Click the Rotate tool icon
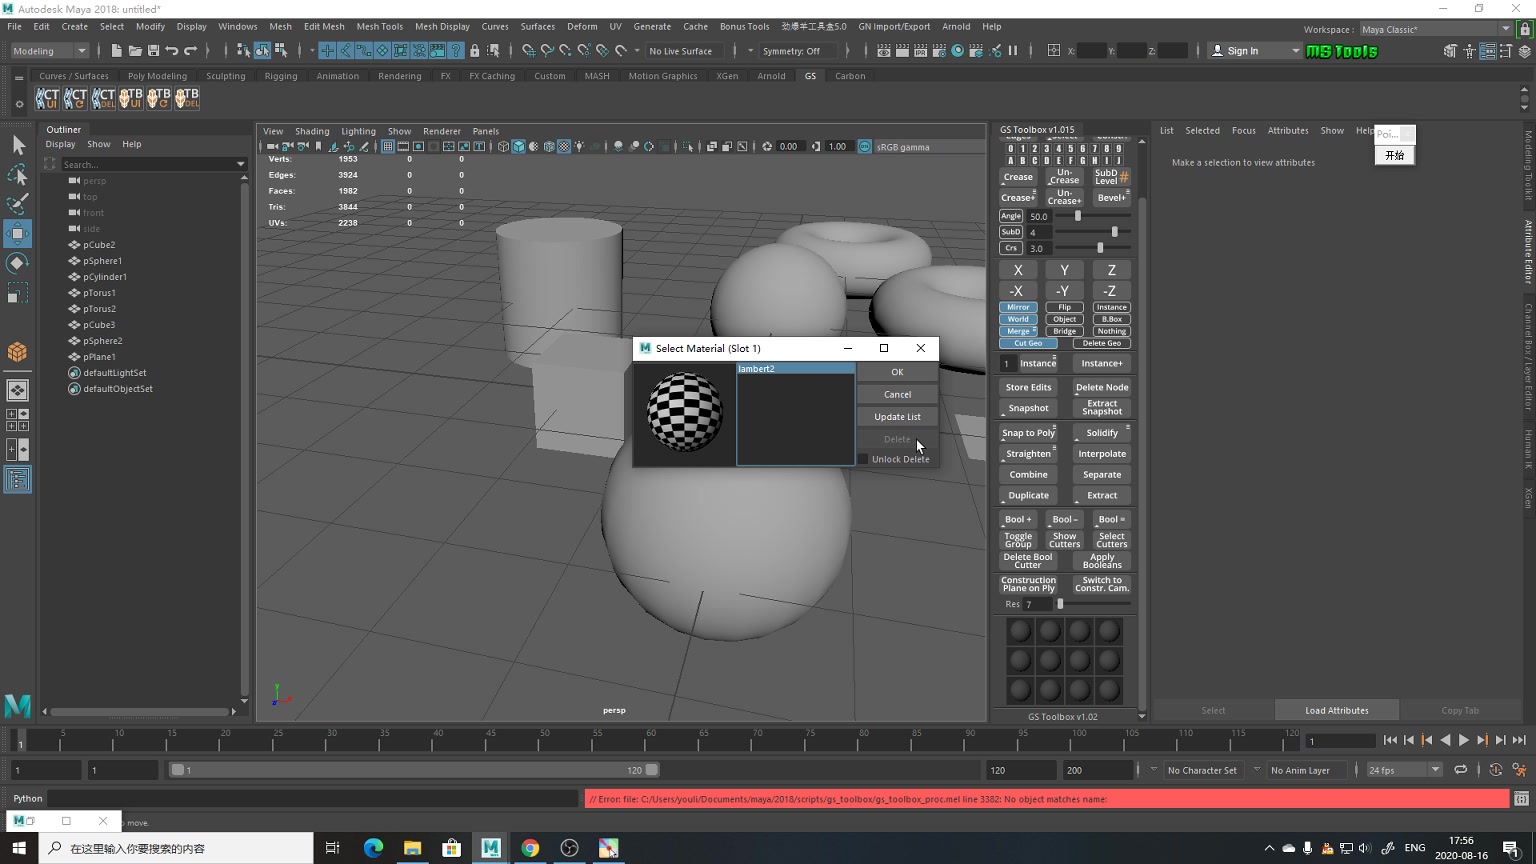The width and height of the screenshot is (1536, 864). point(17,263)
